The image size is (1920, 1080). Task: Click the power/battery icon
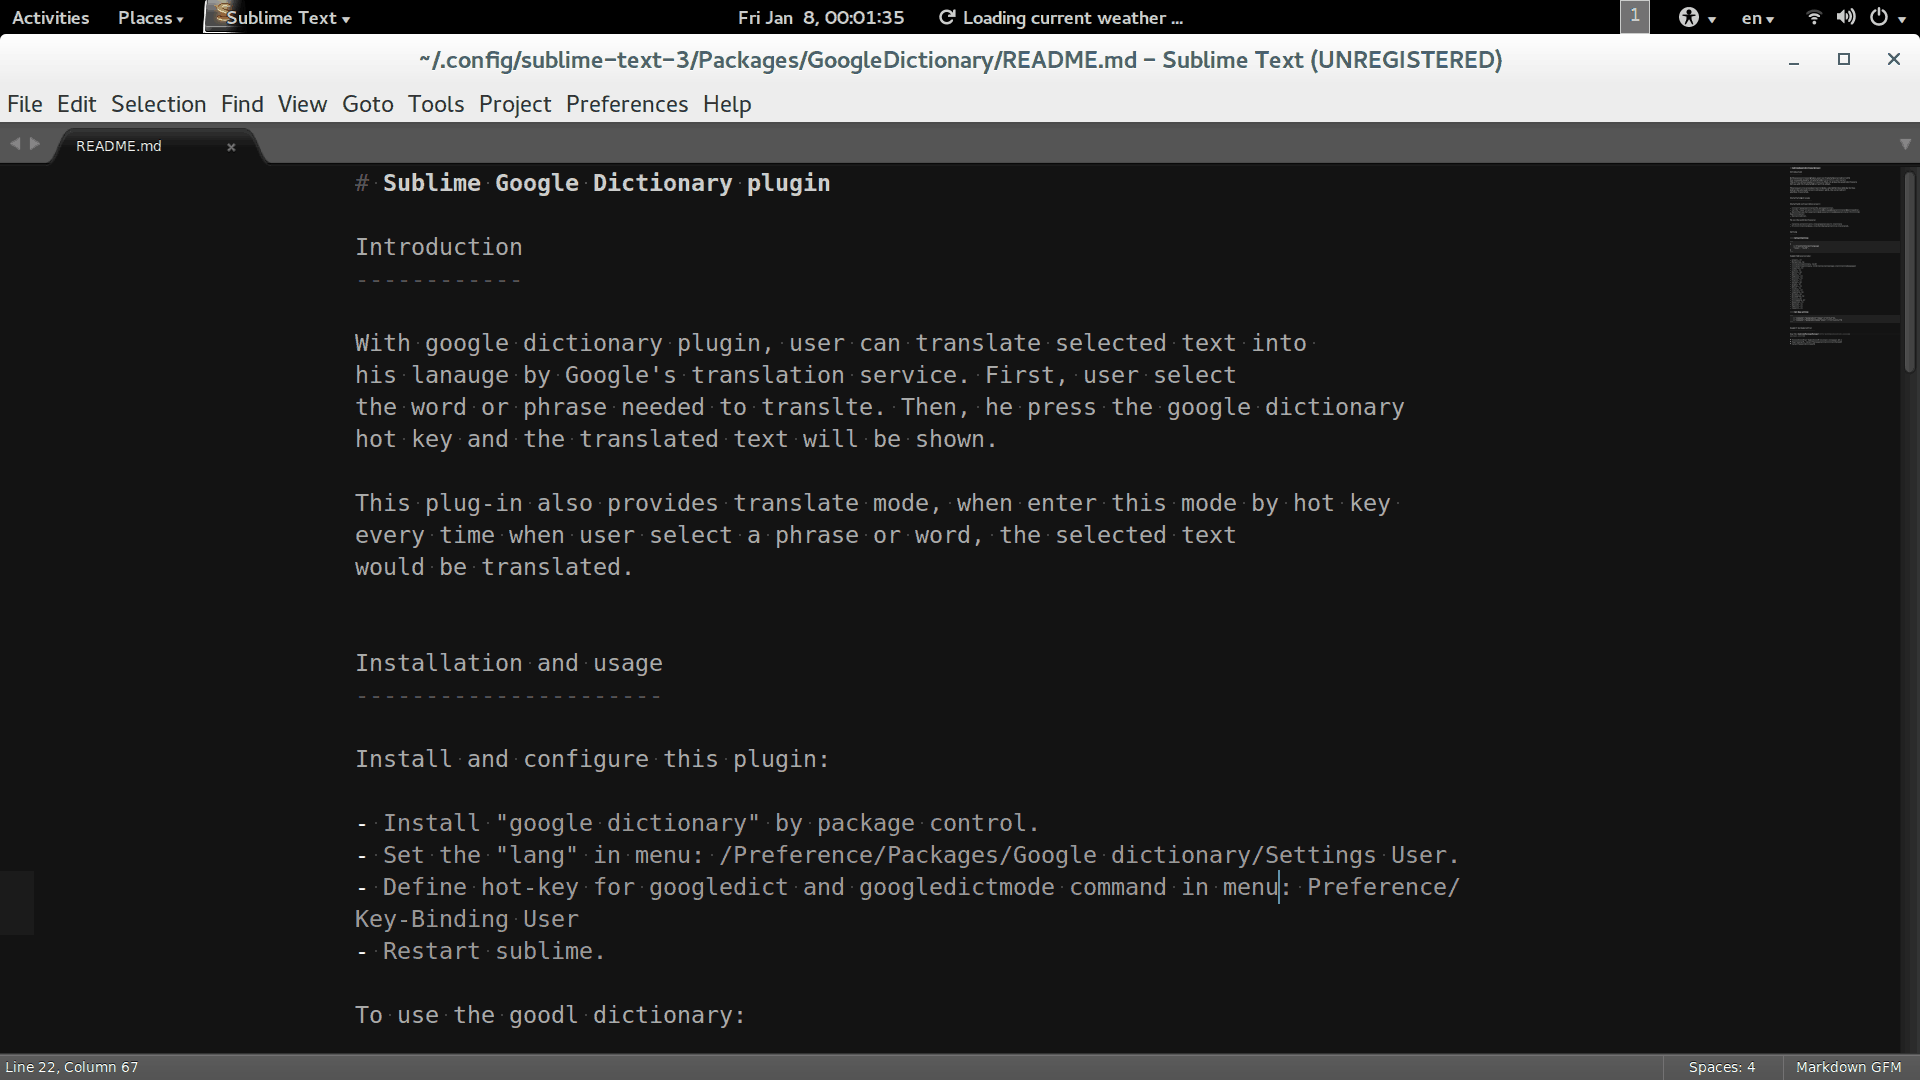pos(1878,17)
